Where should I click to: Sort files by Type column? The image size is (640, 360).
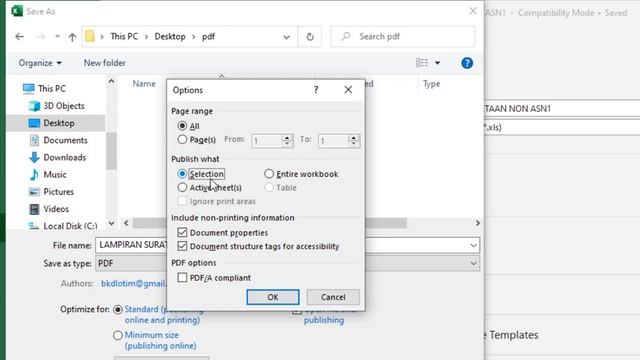pyautogui.click(x=431, y=84)
